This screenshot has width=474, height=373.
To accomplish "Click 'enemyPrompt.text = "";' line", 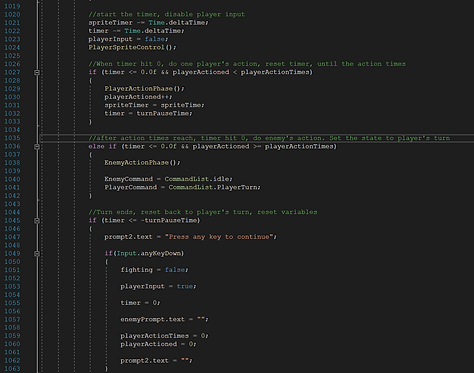I will 164,319.
